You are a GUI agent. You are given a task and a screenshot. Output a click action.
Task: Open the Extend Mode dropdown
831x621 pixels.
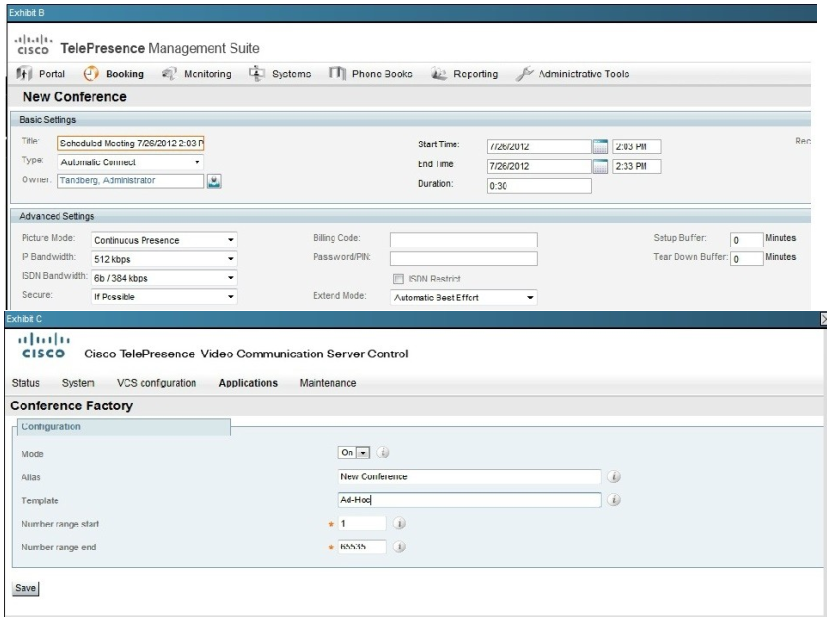point(463,297)
